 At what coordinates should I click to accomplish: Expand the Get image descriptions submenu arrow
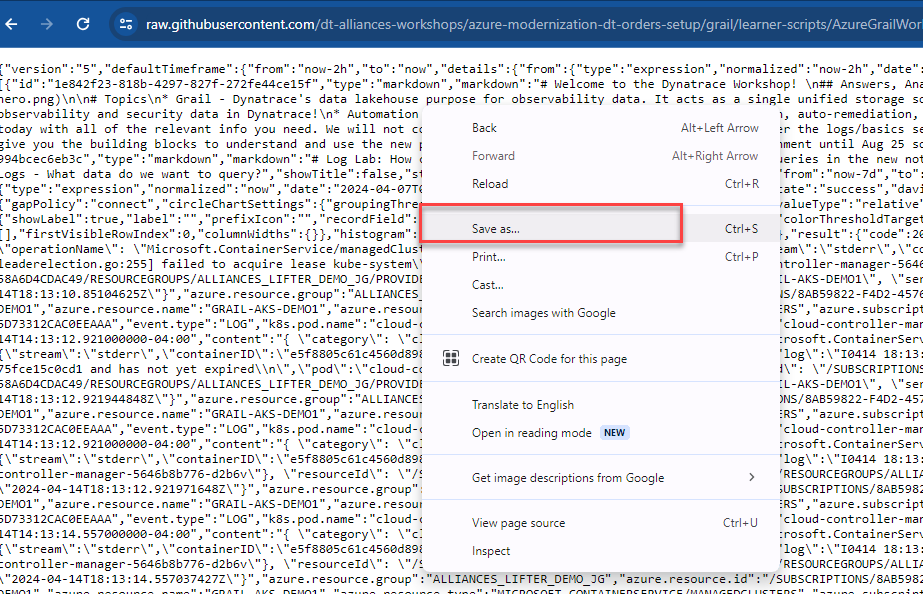pos(751,478)
